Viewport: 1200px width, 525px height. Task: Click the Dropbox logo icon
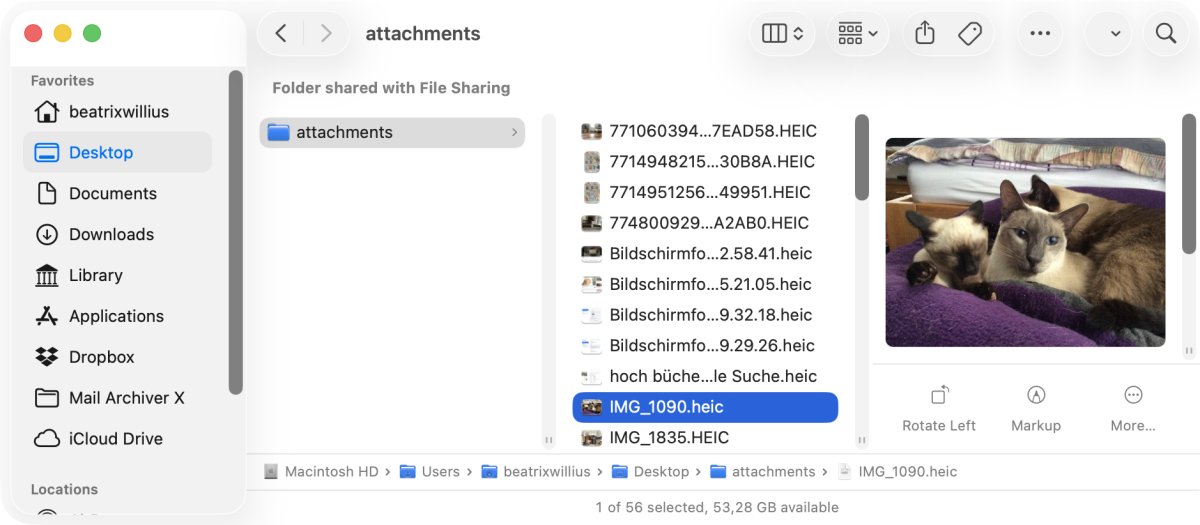(46, 357)
